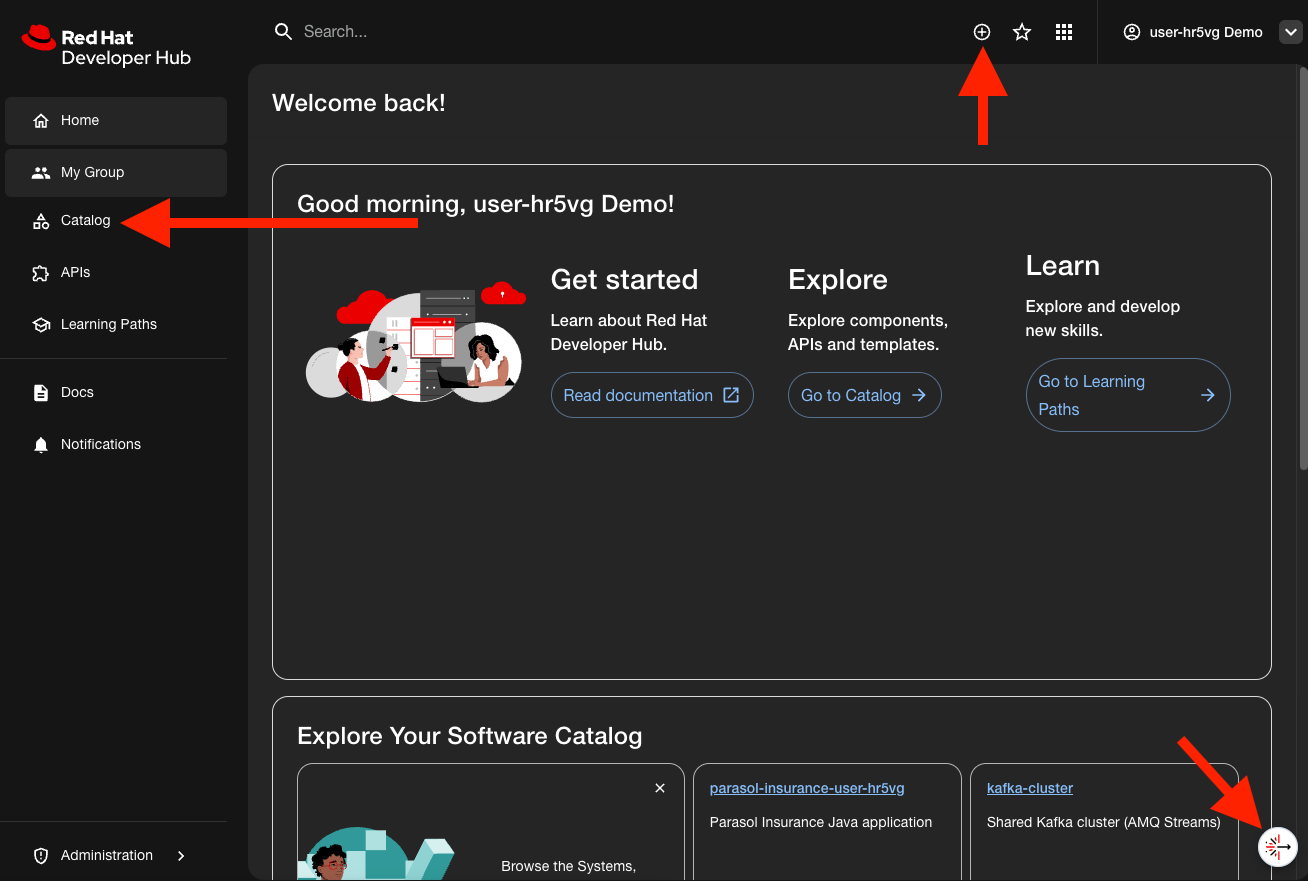Click the Red Hat Developer Hub logo
Screen dimensions: 1308x881
coord(106,46)
